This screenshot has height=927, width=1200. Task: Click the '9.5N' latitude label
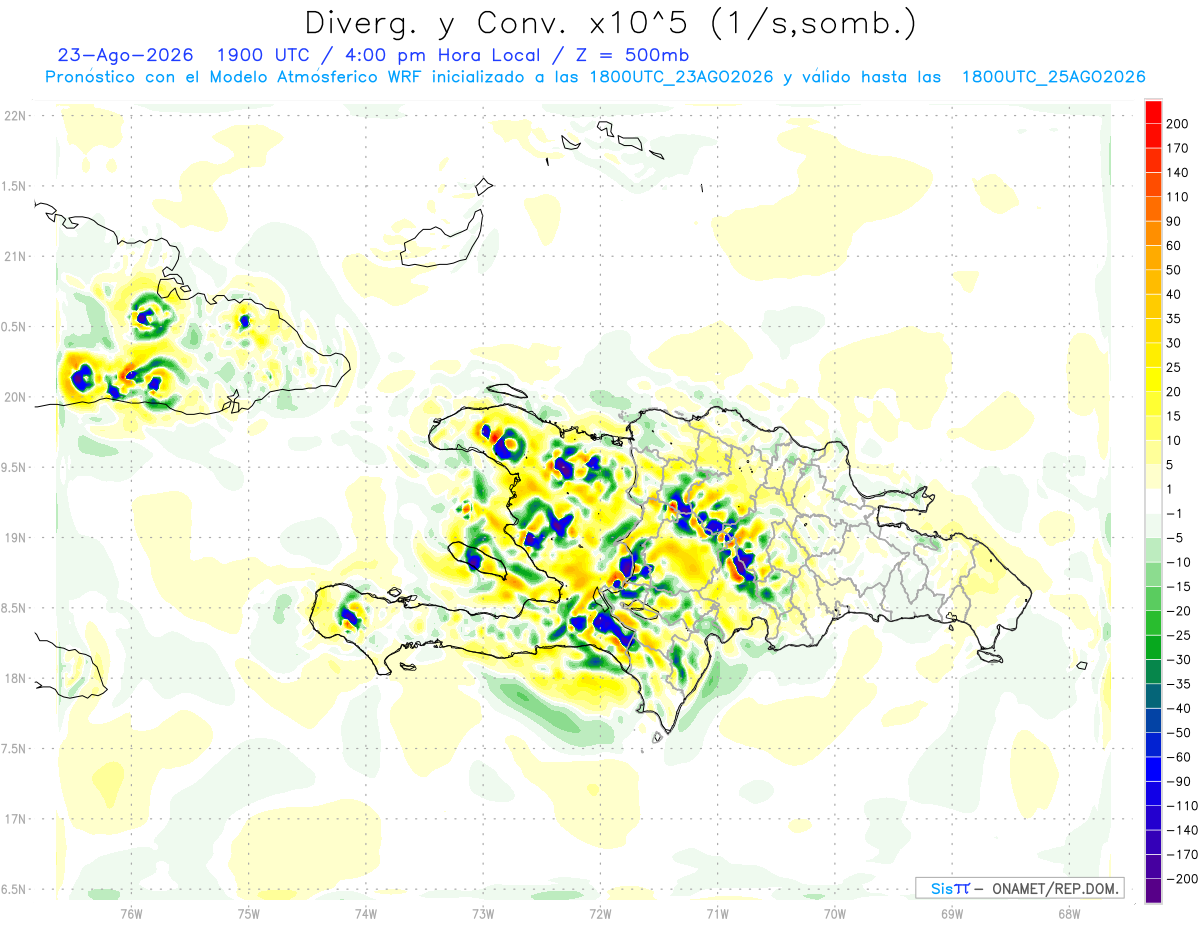click(x=14, y=467)
